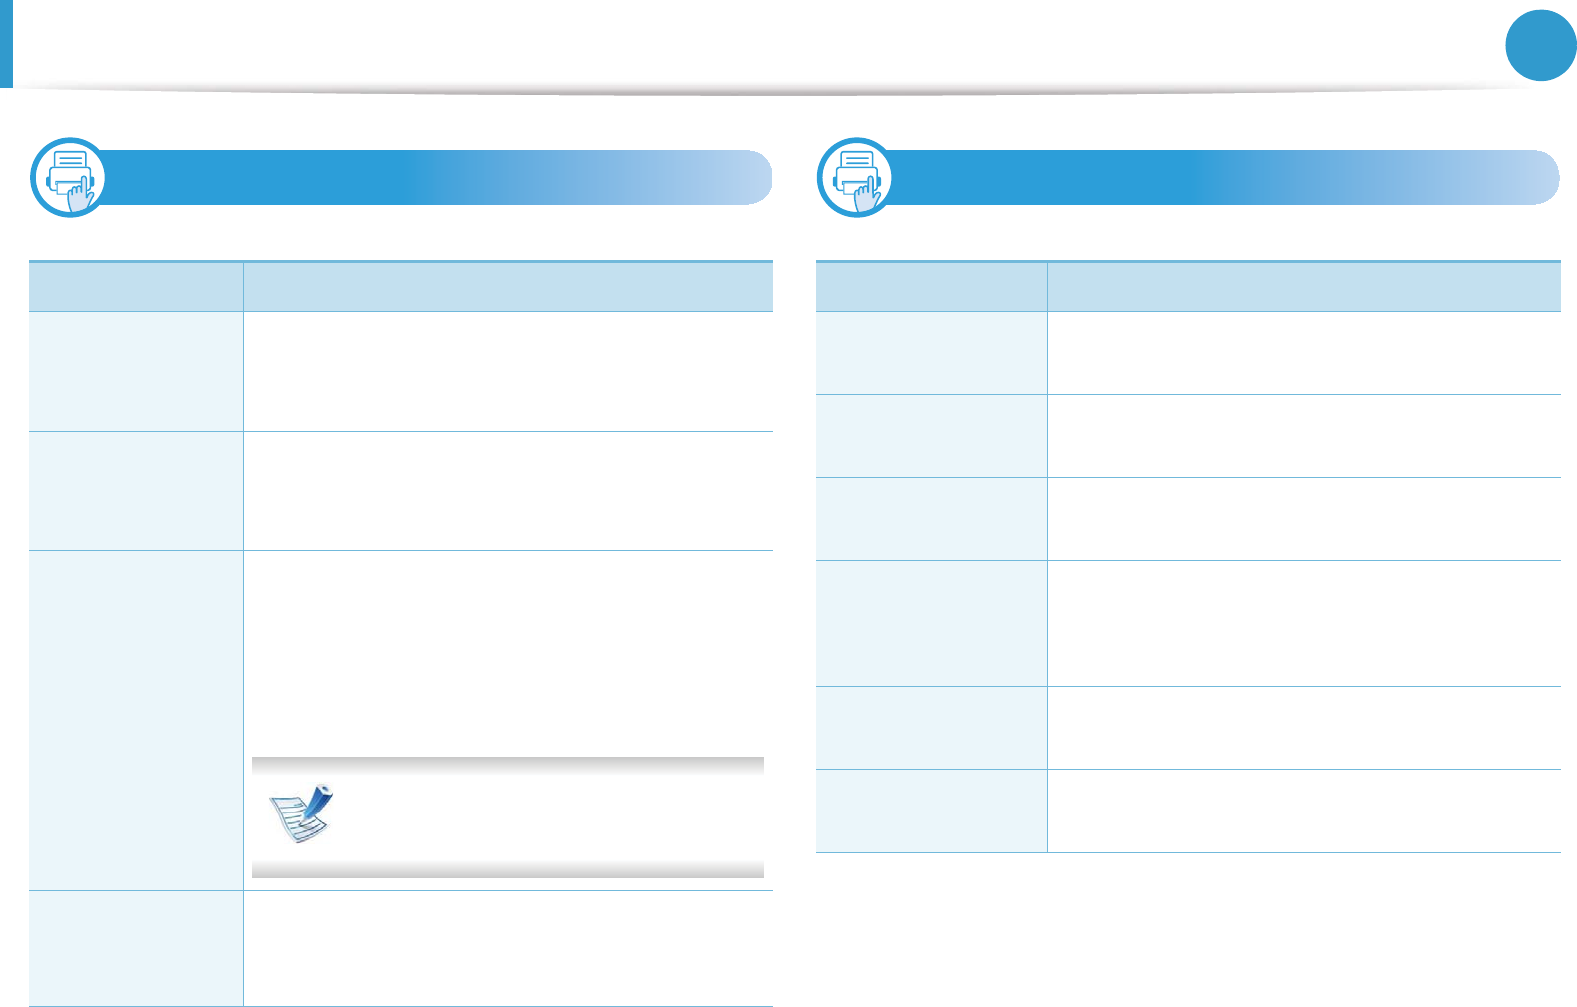Click the printer icon beside the left banner
This screenshot has width=1577, height=1007.
pyautogui.click(x=69, y=178)
